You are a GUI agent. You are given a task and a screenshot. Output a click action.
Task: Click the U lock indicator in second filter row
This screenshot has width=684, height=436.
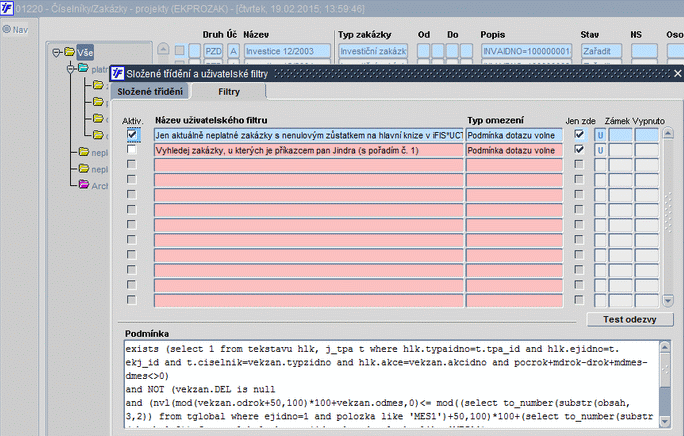coord(601,150)
